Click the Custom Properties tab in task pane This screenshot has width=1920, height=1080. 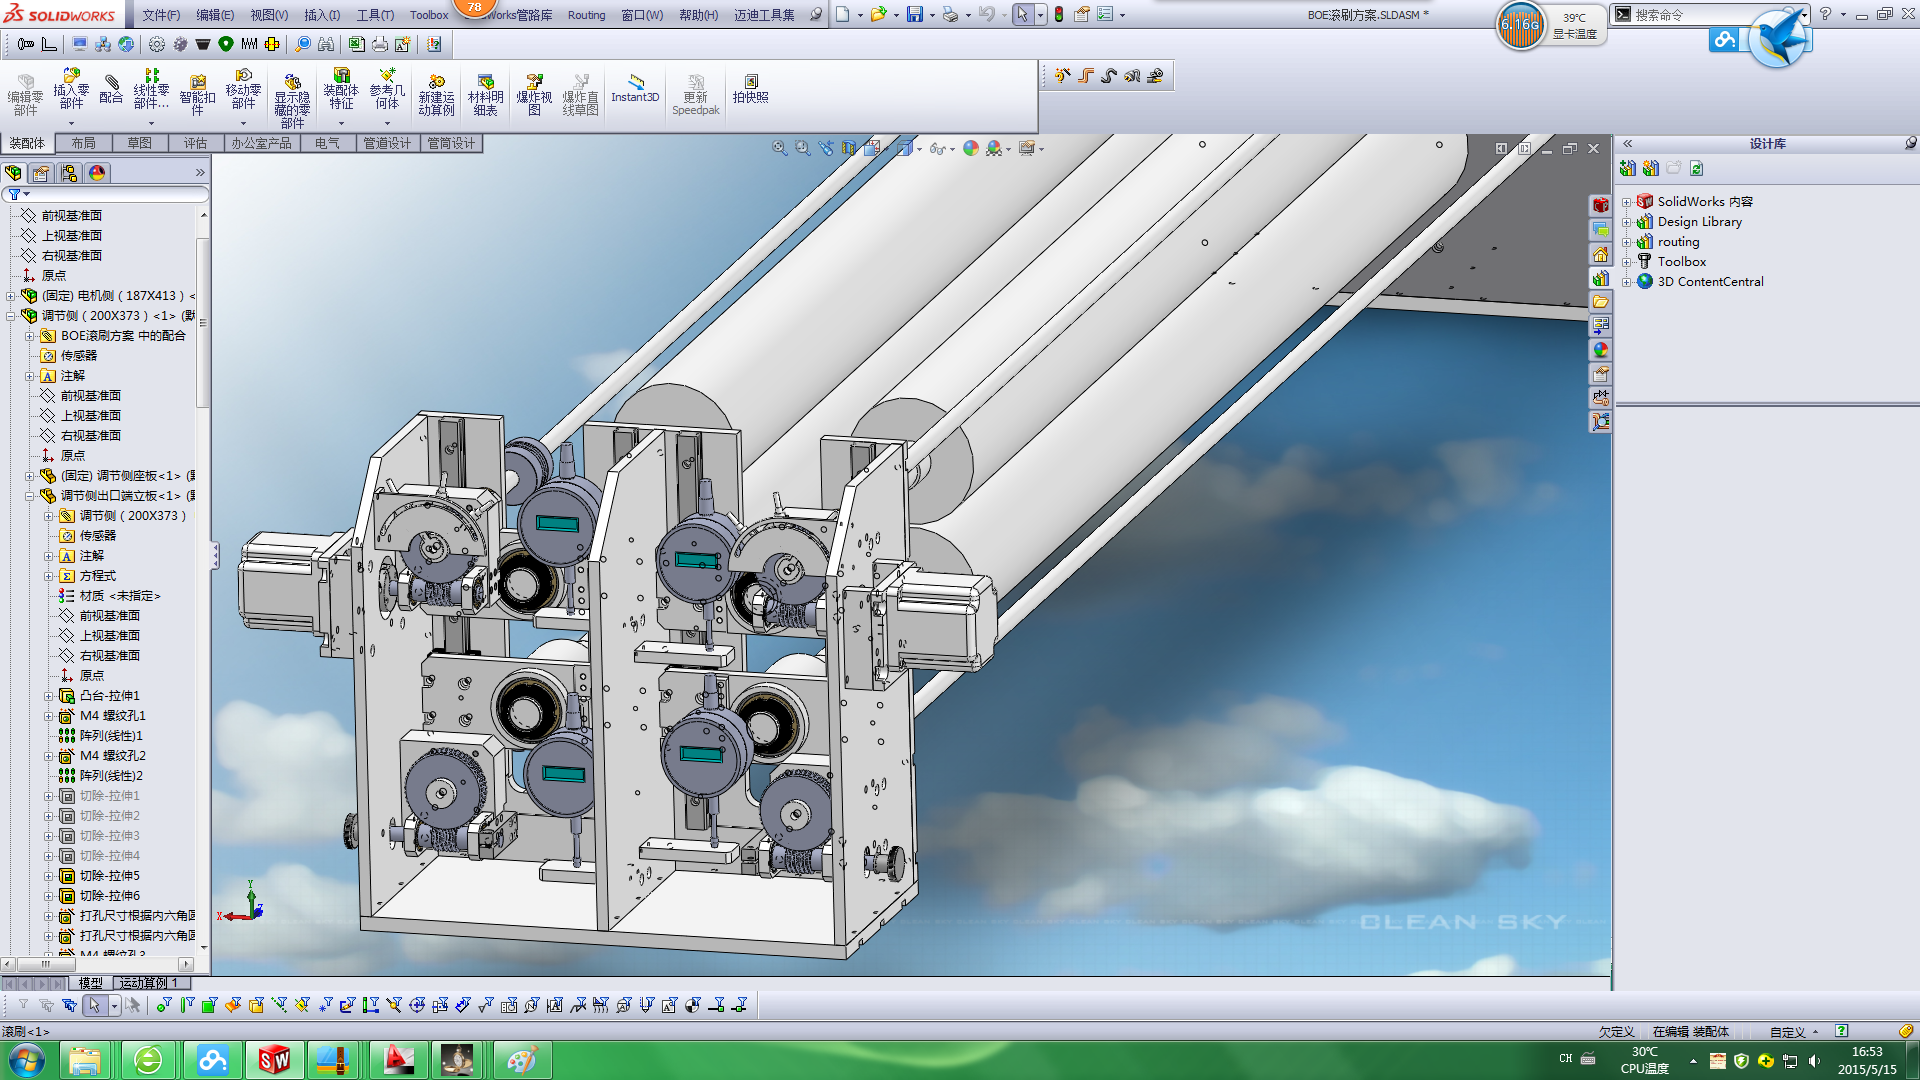click(x=1600, y=374)
